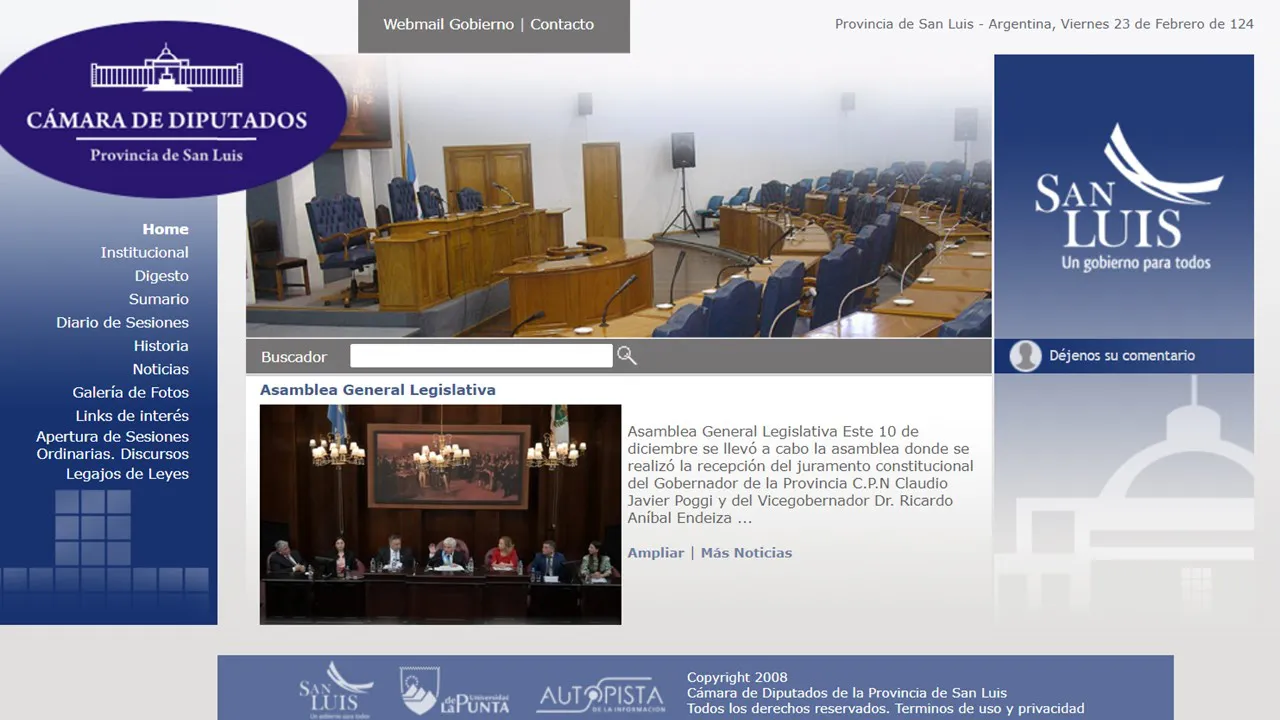The image size is (1280, 720).
Task: Open the Institucional menu item
Action: click(144, 252)
